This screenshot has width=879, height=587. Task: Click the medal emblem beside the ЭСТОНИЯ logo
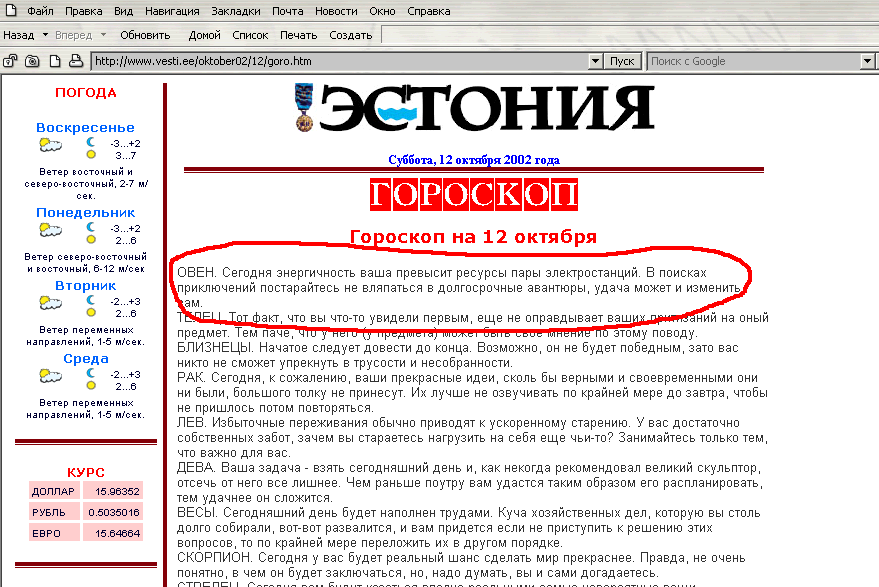[304, 108]
